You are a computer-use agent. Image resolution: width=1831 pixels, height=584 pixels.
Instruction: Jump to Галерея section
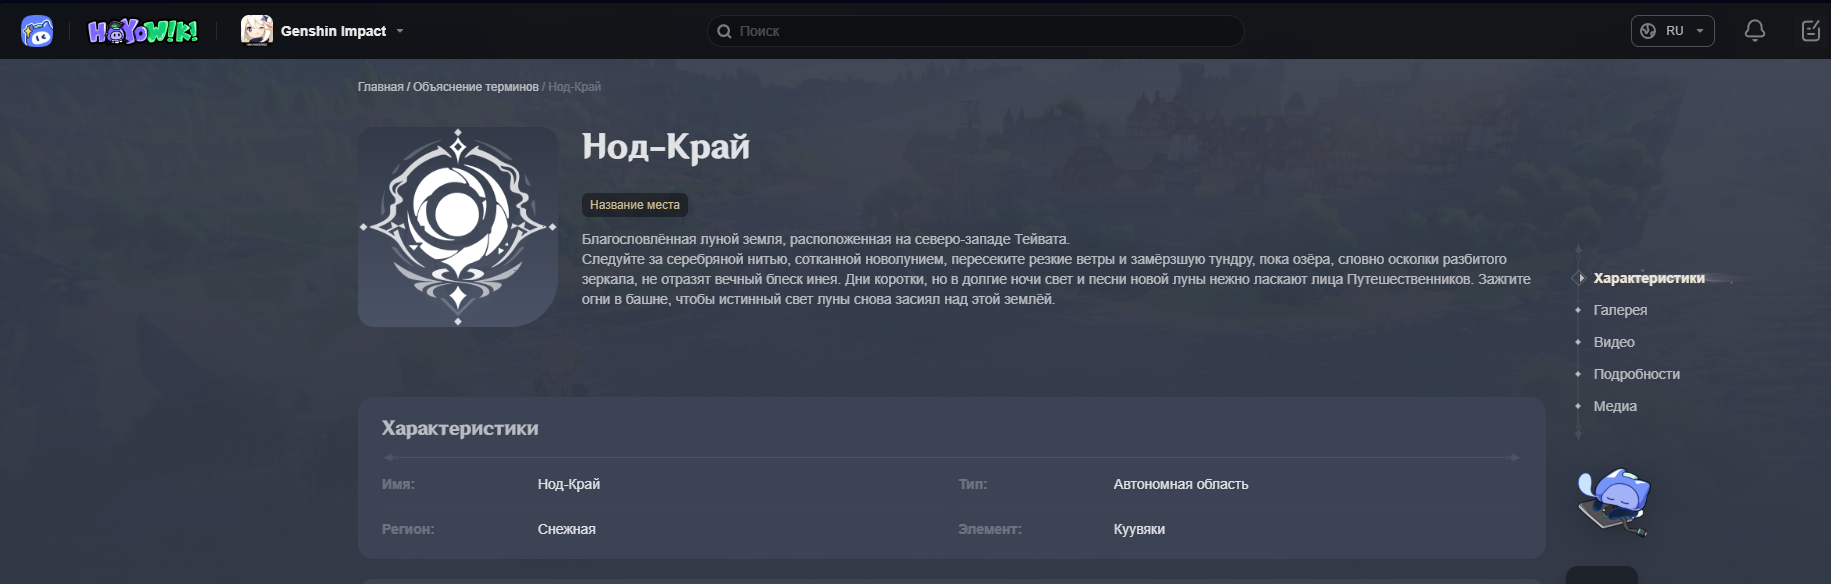1620,310
